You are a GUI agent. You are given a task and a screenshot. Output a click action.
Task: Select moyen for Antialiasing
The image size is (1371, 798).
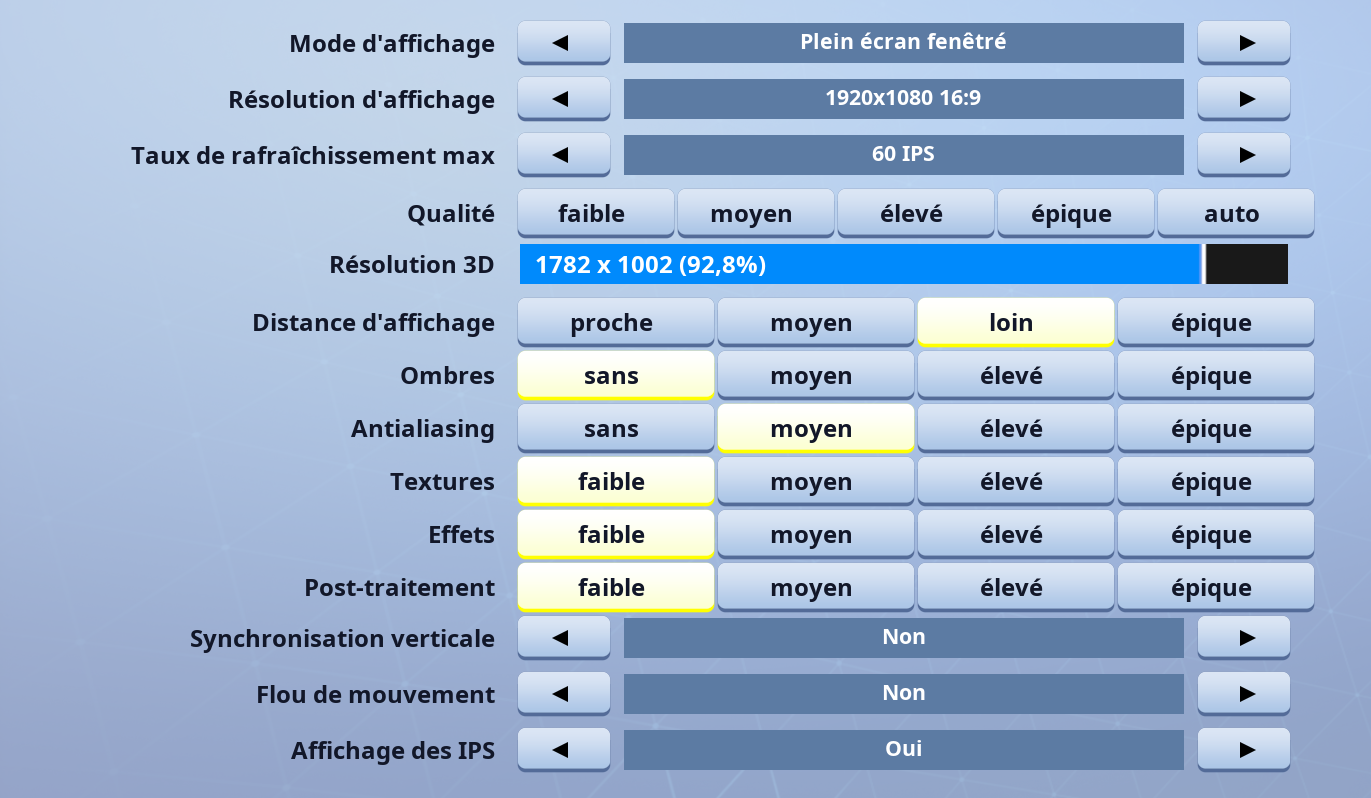click(816, 428)
